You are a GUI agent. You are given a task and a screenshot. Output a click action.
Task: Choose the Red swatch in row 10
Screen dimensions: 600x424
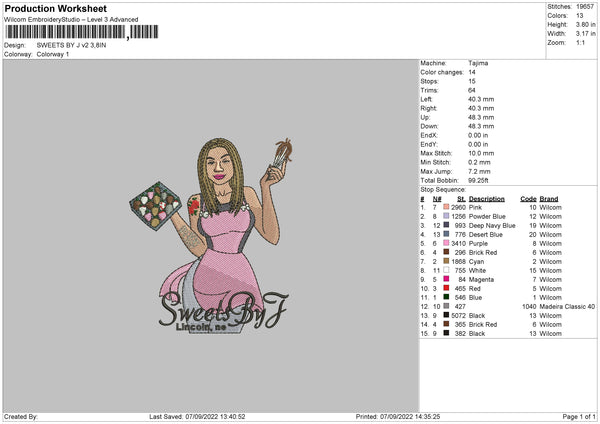[446, 288]
